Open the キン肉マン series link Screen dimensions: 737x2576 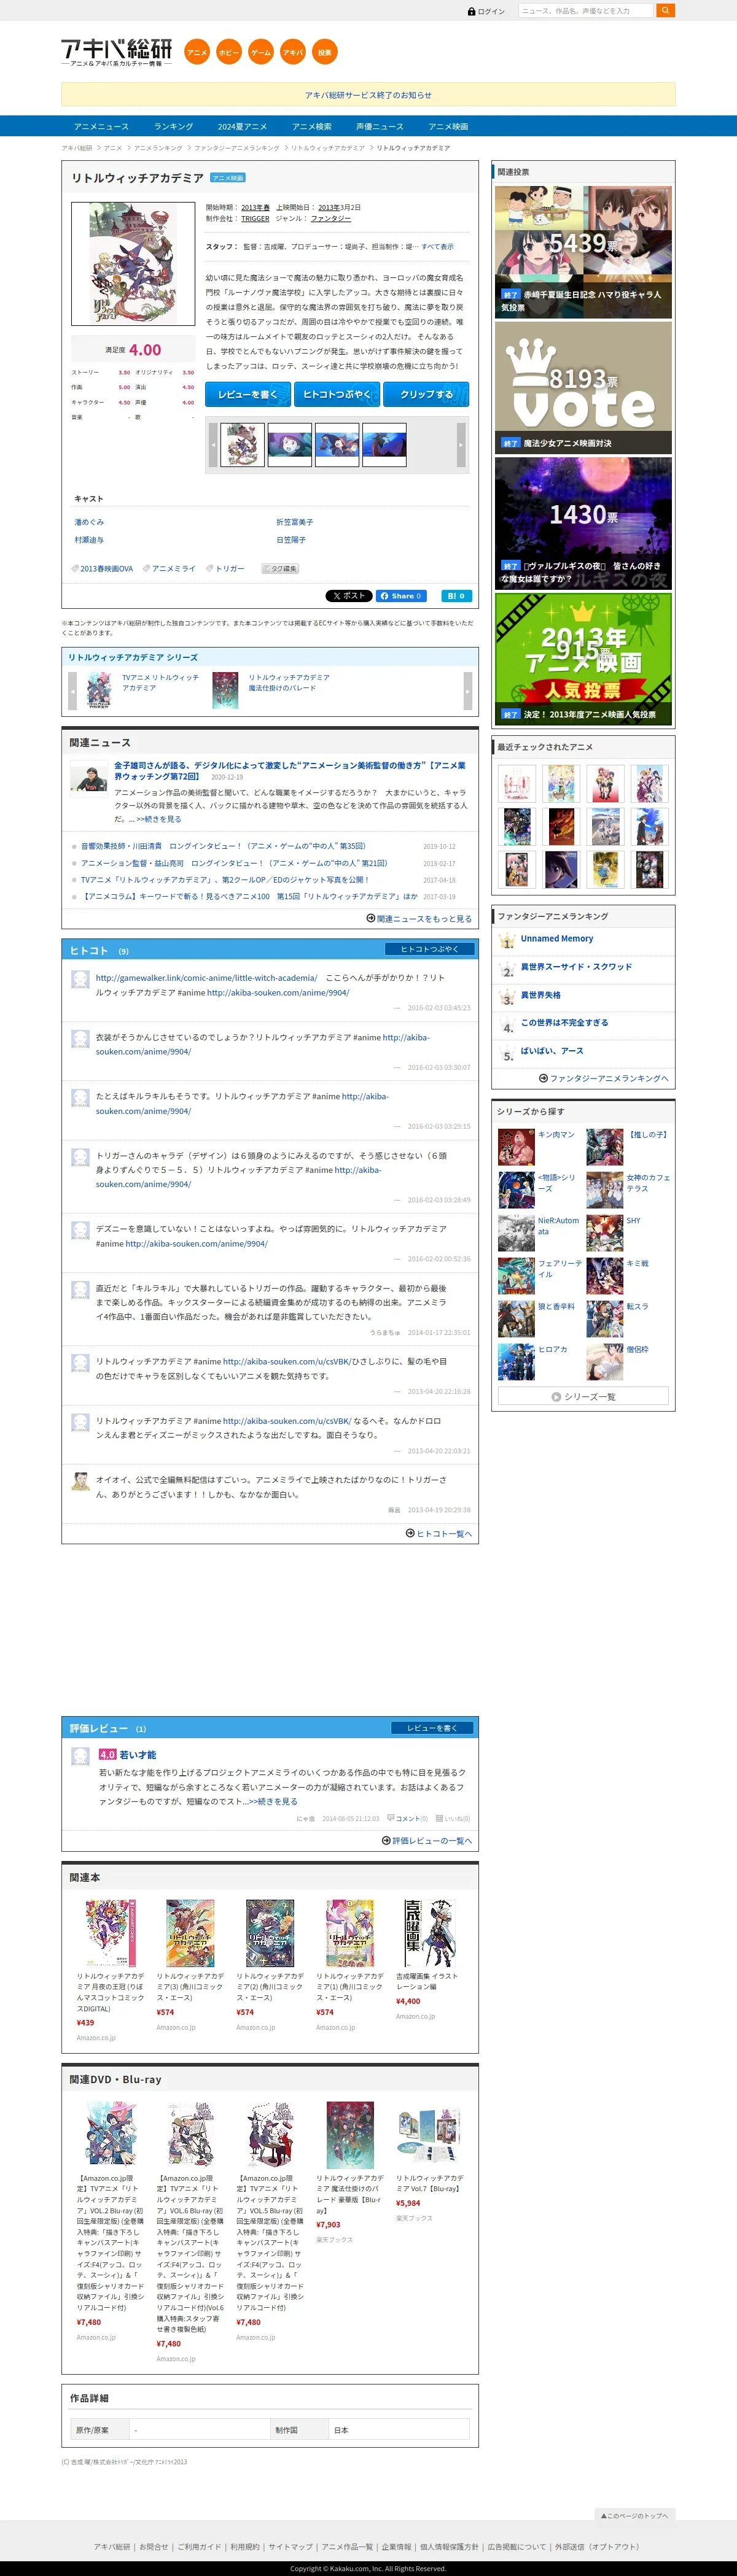click(556, 1135)
